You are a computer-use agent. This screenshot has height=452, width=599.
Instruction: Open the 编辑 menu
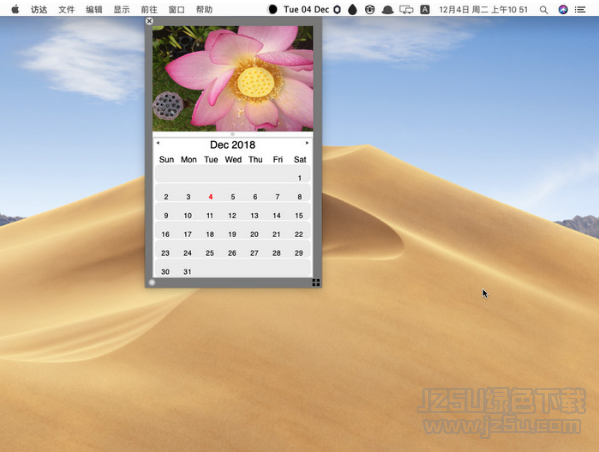(x=94, y=10)
